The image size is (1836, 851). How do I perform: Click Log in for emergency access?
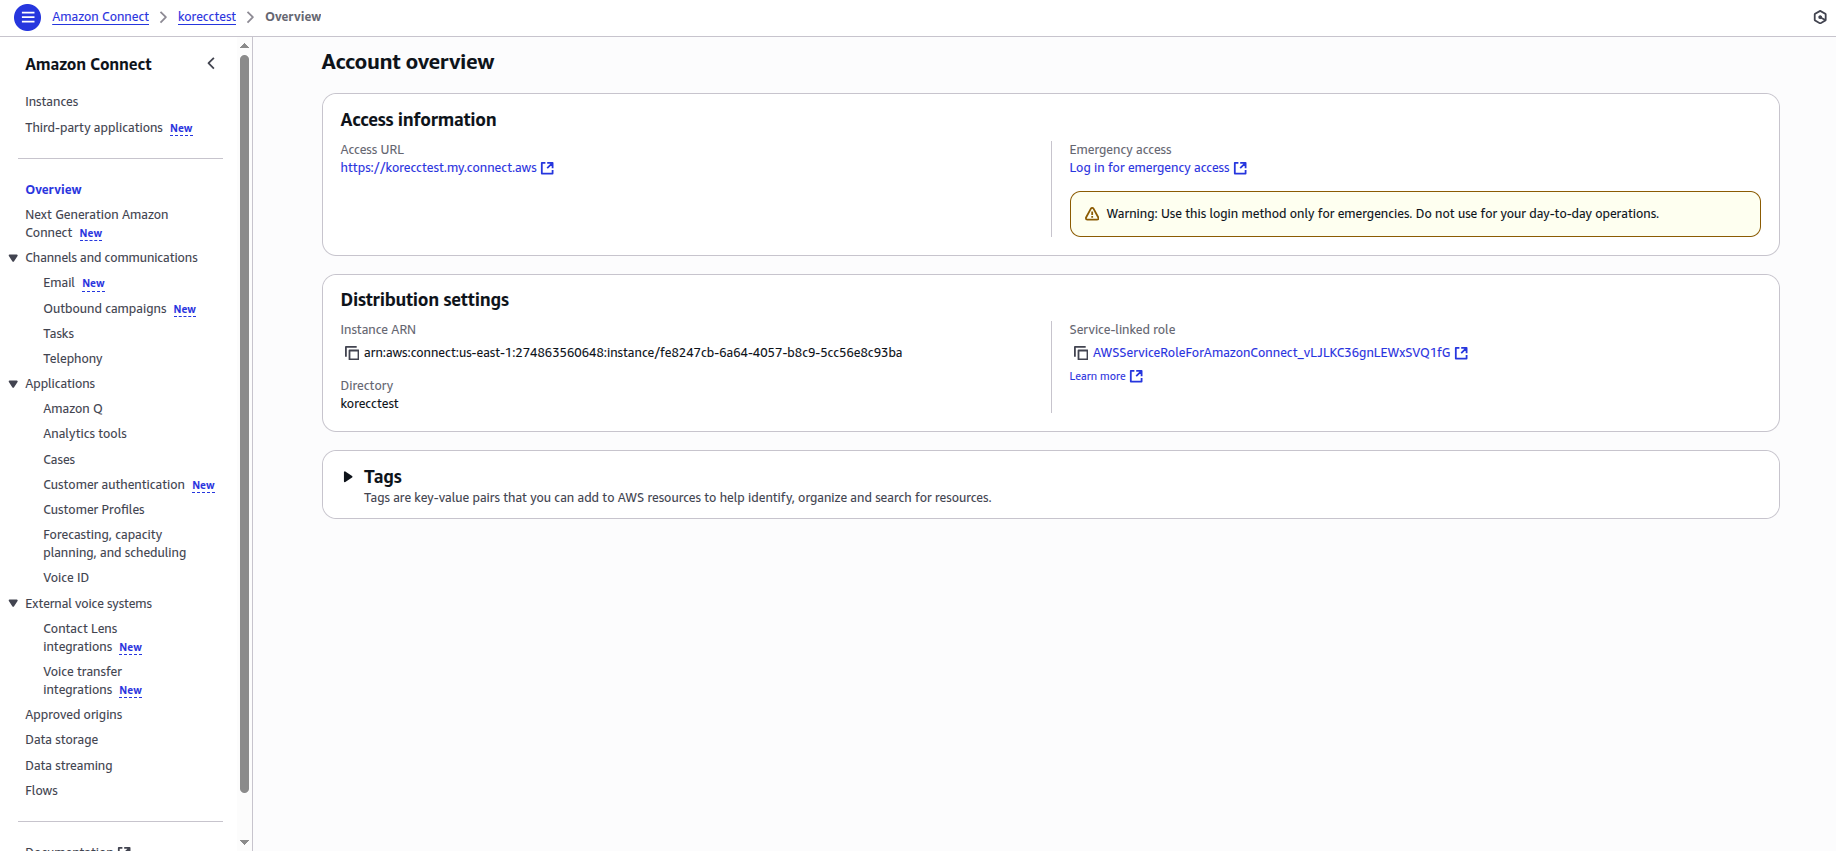1149,168
